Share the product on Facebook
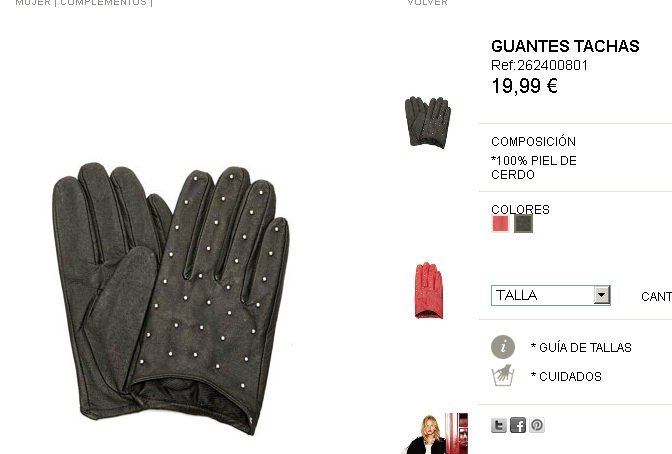The image size is (672, 454). pos(518,425)
